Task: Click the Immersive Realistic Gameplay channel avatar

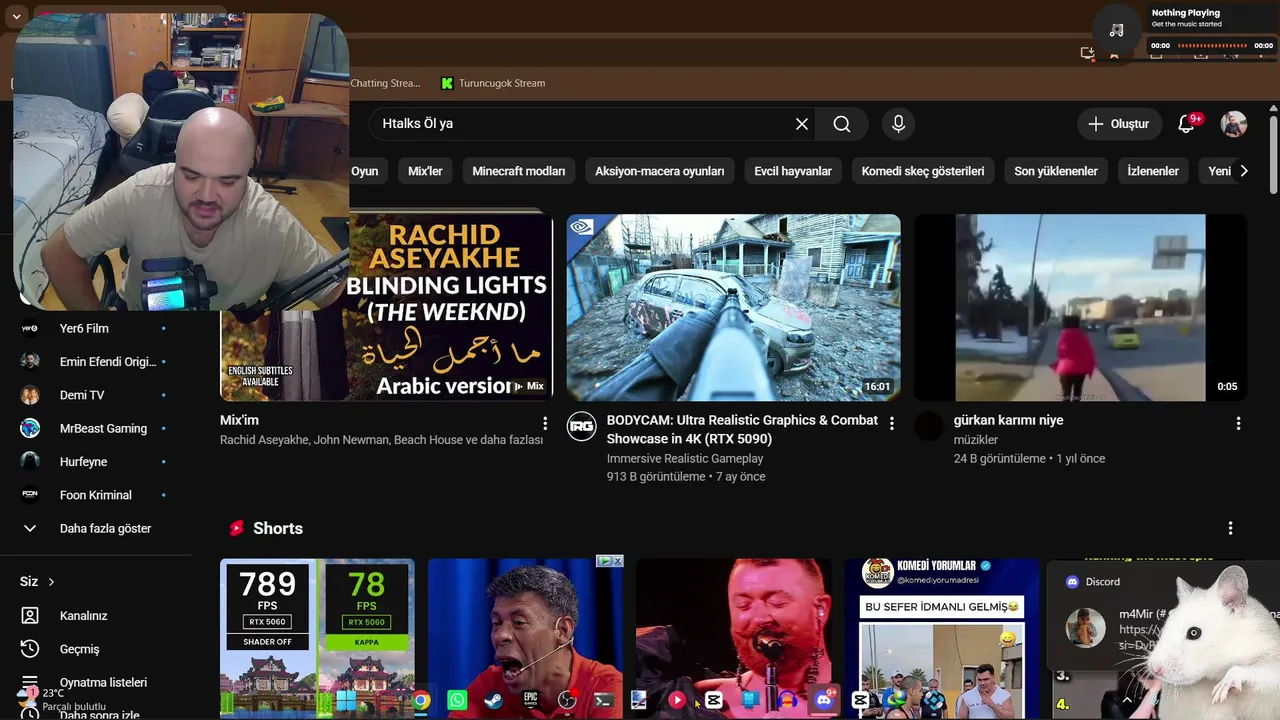Action: tap(581, 427)
